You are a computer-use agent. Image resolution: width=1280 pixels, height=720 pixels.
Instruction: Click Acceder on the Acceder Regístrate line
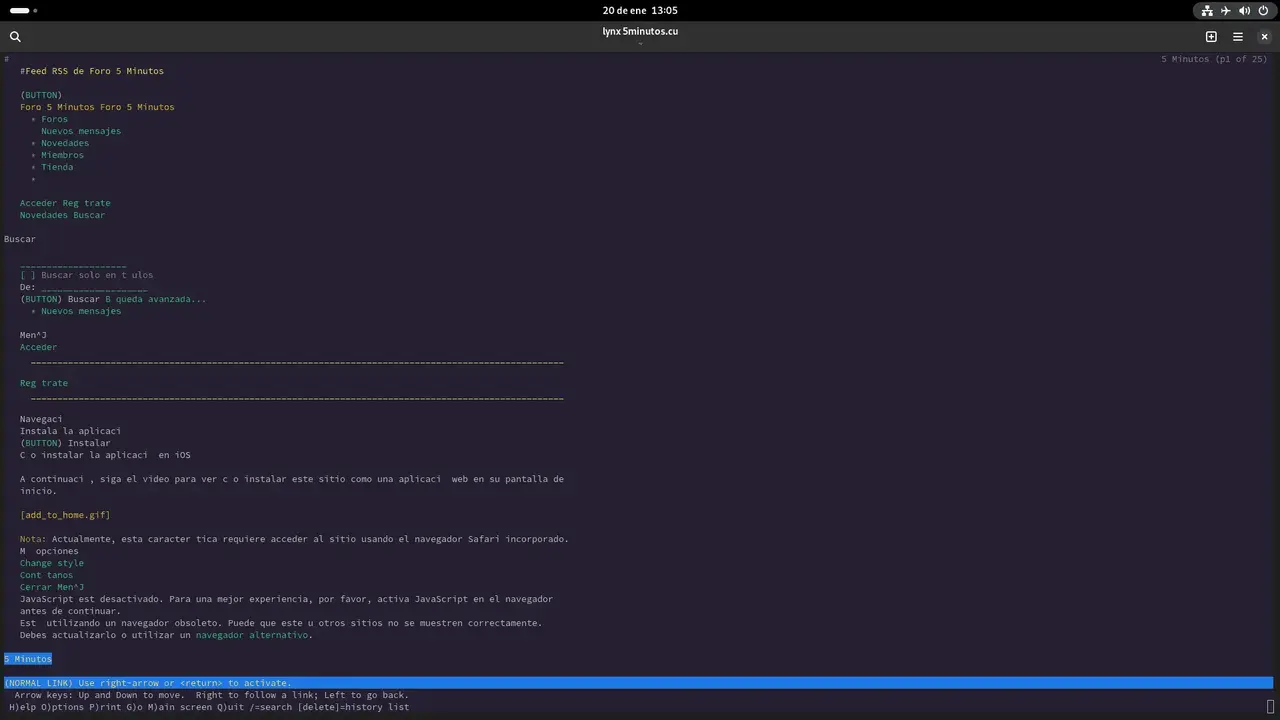[x=38, y=203]
